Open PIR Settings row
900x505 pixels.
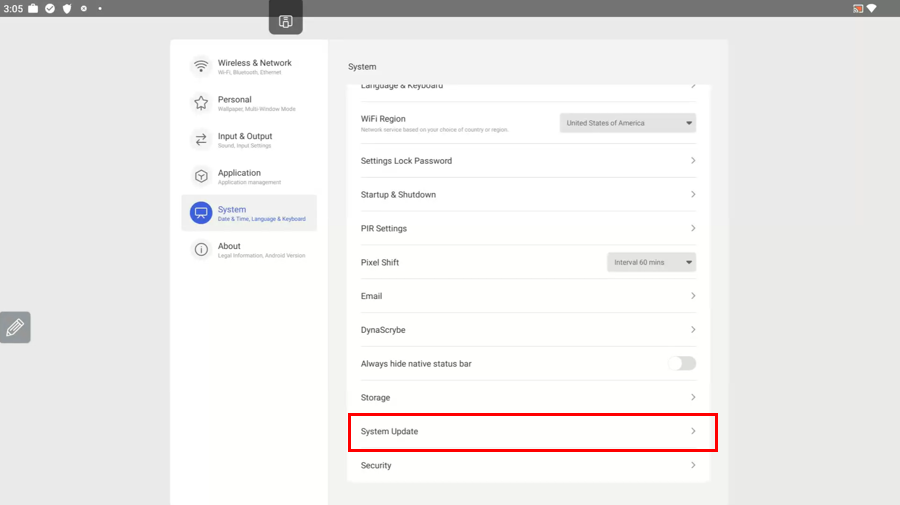click(x=528, y=228)
